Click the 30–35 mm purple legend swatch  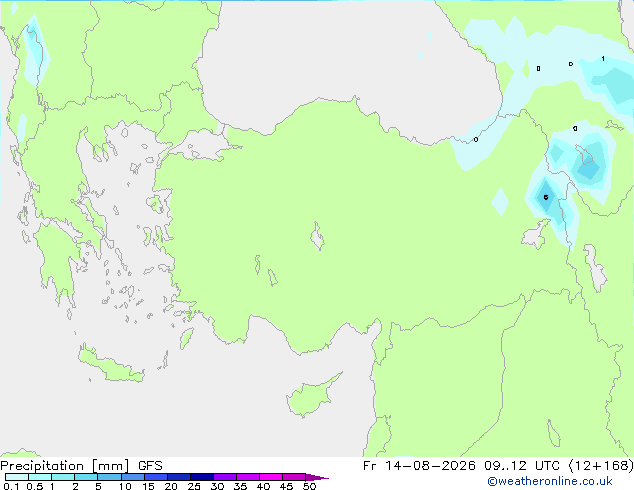pyautogui.click(x=225, y=477)
